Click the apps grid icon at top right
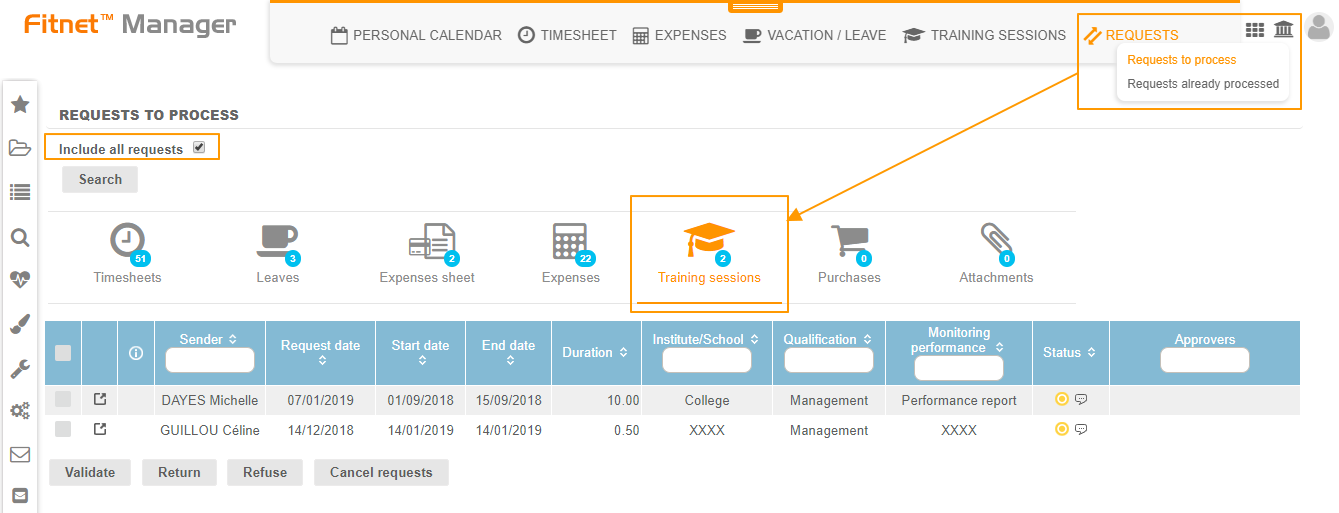The width and height of the screenshot is (1339, 513). click(x=1254, y=30)
